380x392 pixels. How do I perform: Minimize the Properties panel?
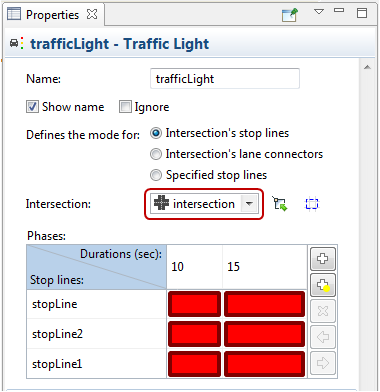(x=339, y=11)
